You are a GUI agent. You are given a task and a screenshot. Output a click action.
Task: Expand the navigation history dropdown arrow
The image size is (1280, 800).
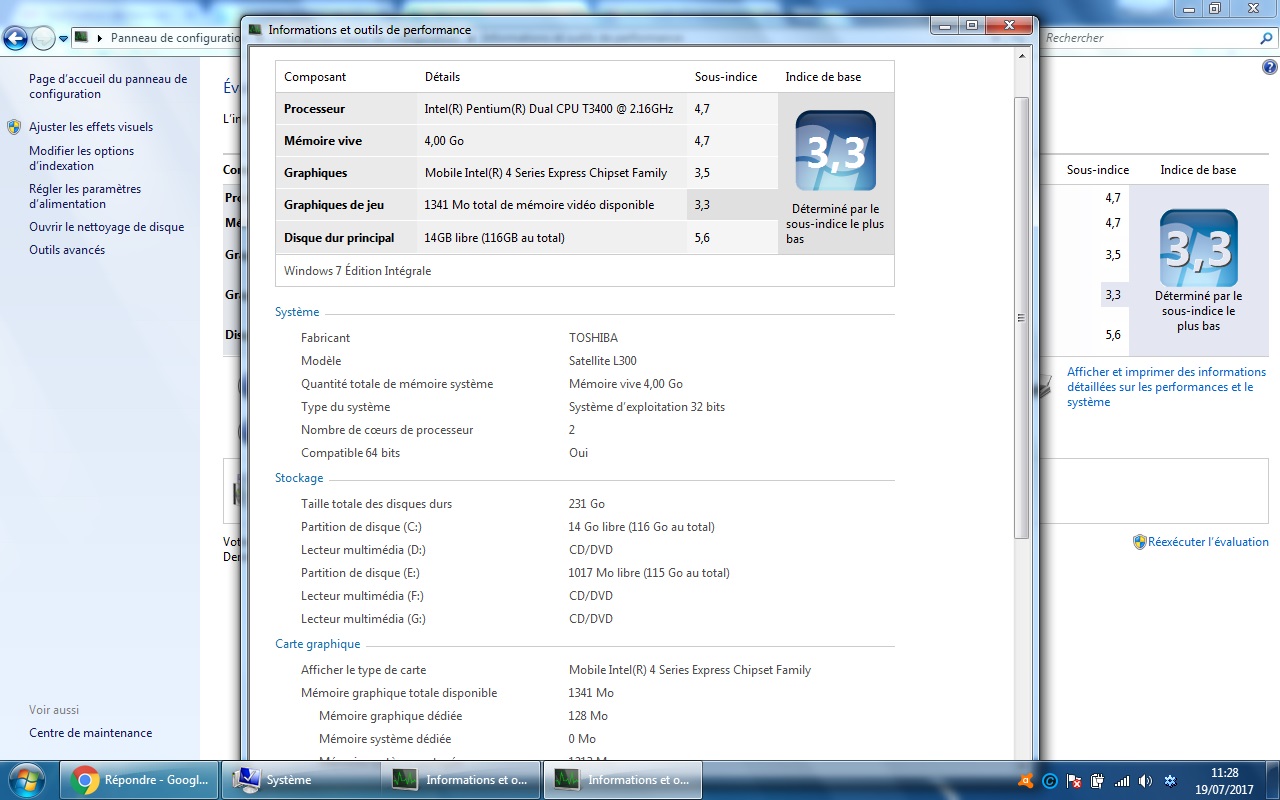63,38
